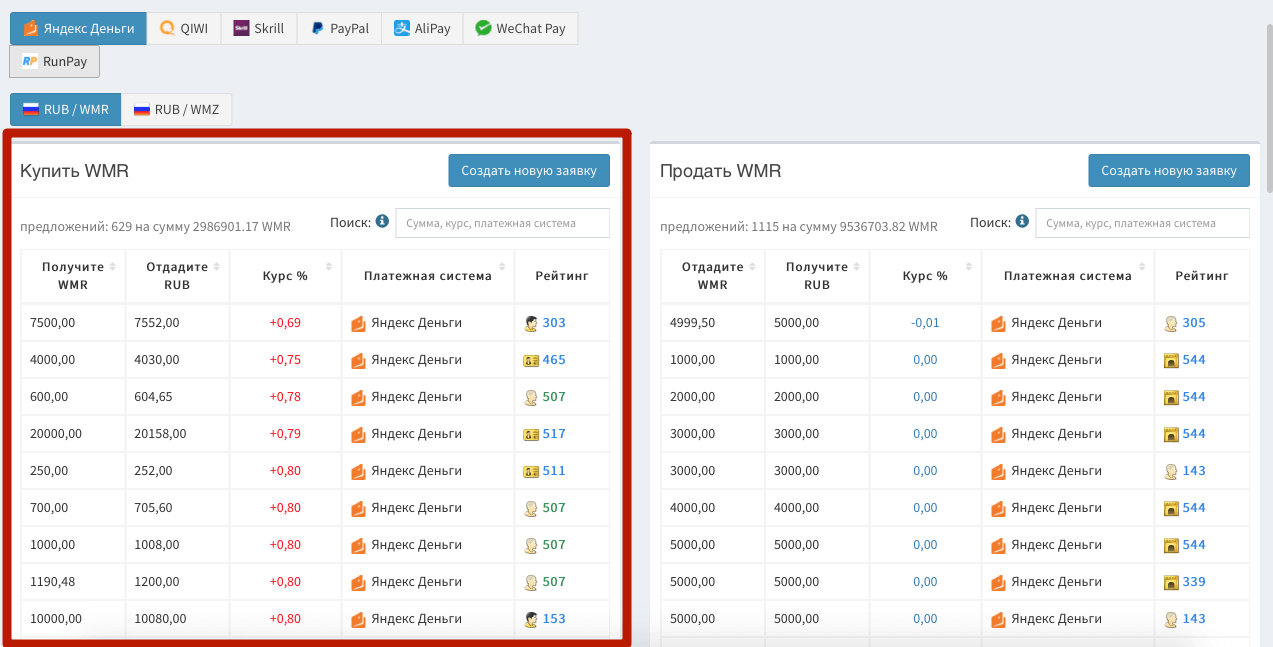
Task: Click the passport icon next to rating 339
Action: click(x=1171, y=582)
